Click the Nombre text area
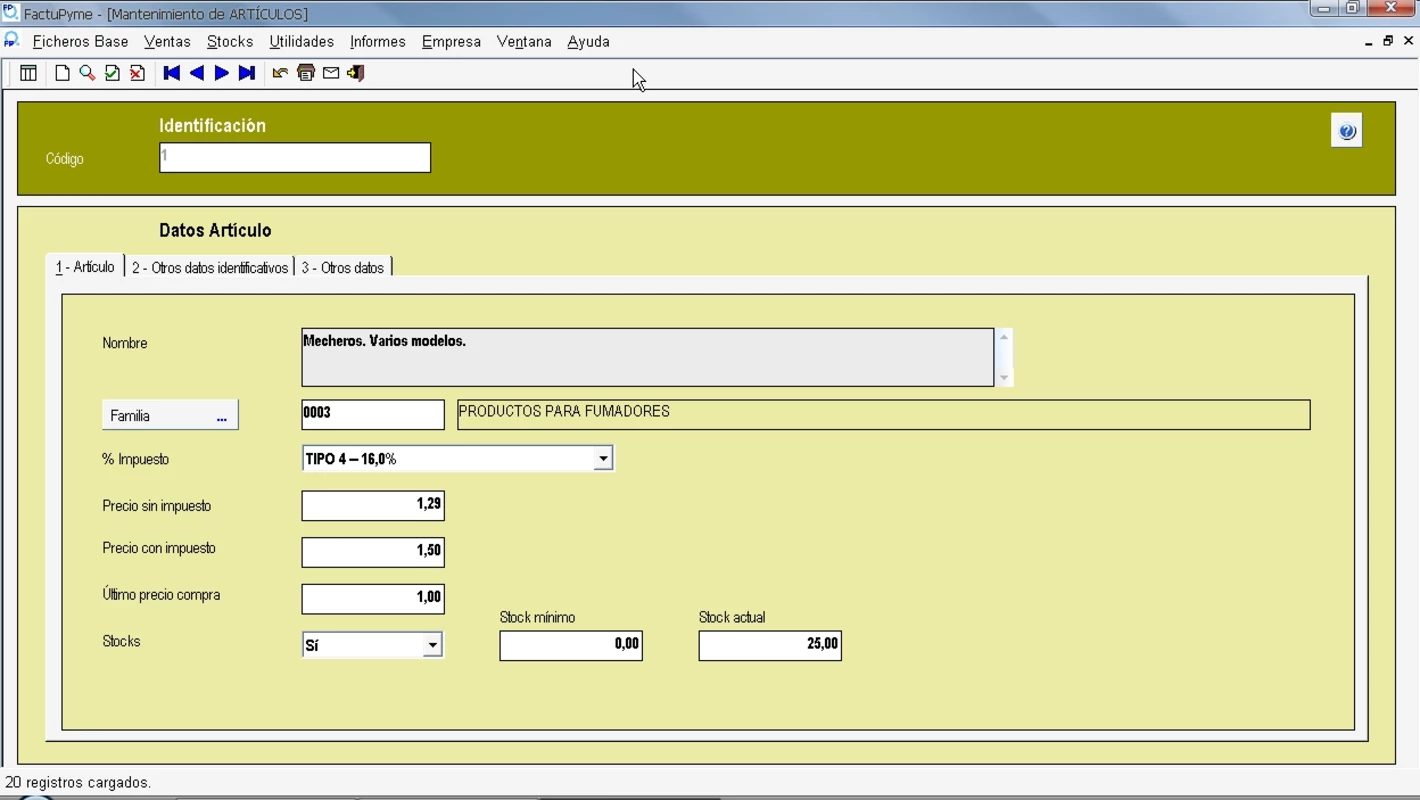Image resolution: width=1420 pixels, height=800 pixels. [647, 357]
